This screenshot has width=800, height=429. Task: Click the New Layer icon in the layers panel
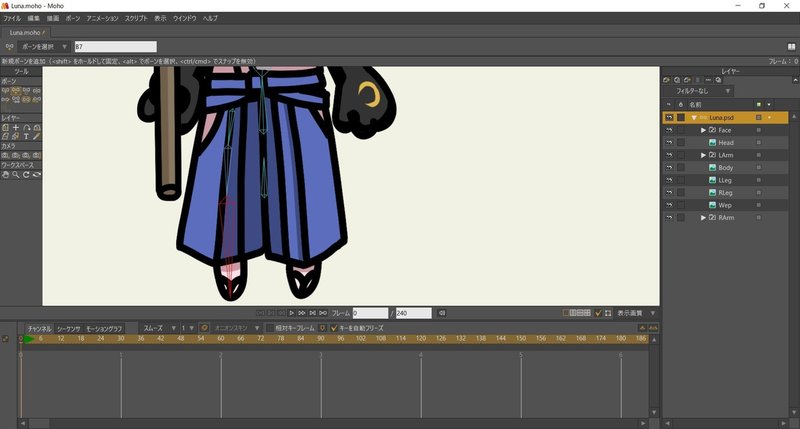coord(666,80)
